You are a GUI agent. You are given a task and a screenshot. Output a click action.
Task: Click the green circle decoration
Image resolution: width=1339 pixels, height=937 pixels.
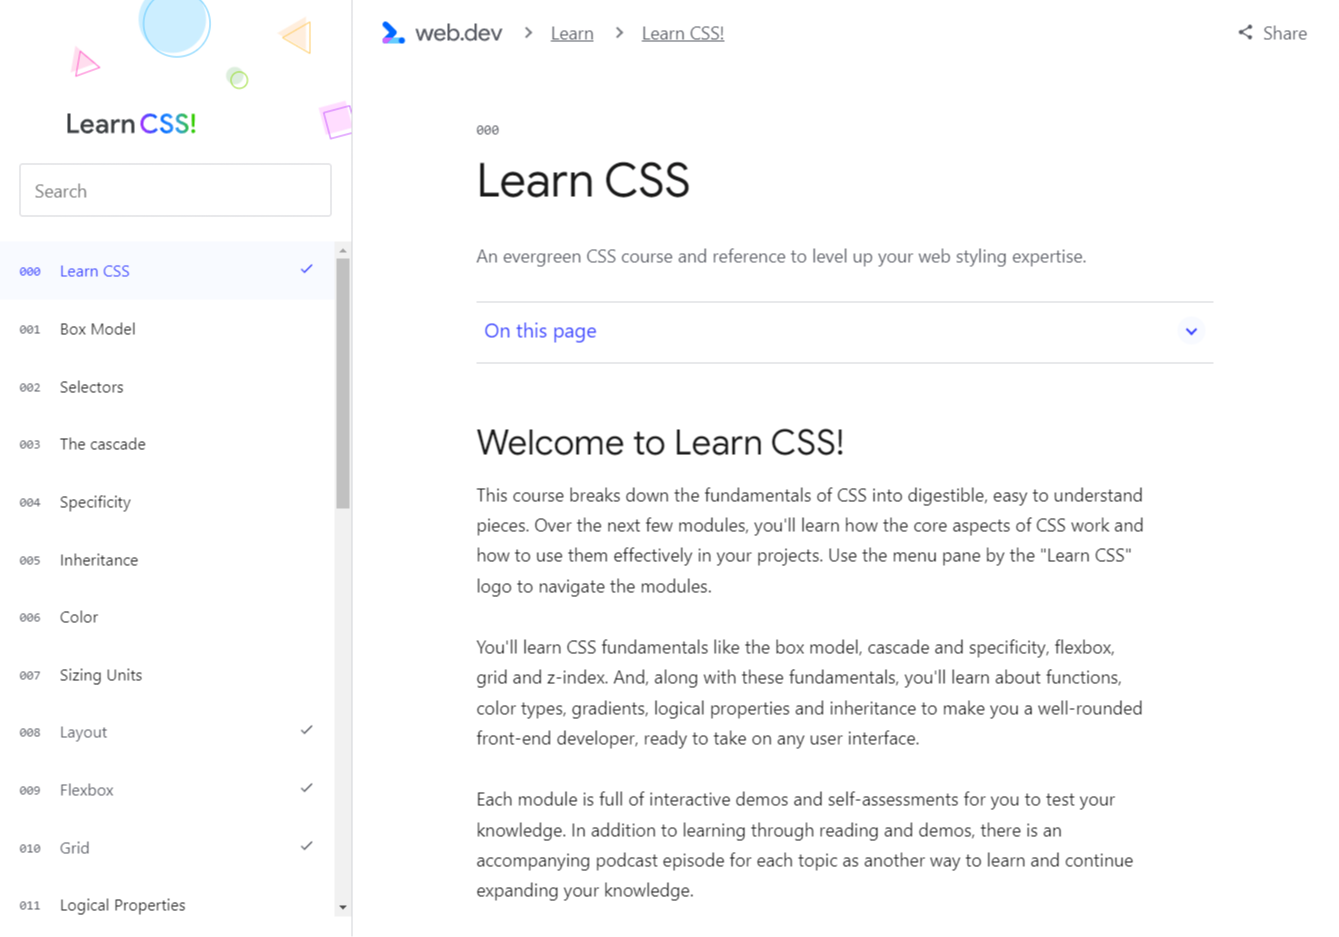click(x=238, y=78)
